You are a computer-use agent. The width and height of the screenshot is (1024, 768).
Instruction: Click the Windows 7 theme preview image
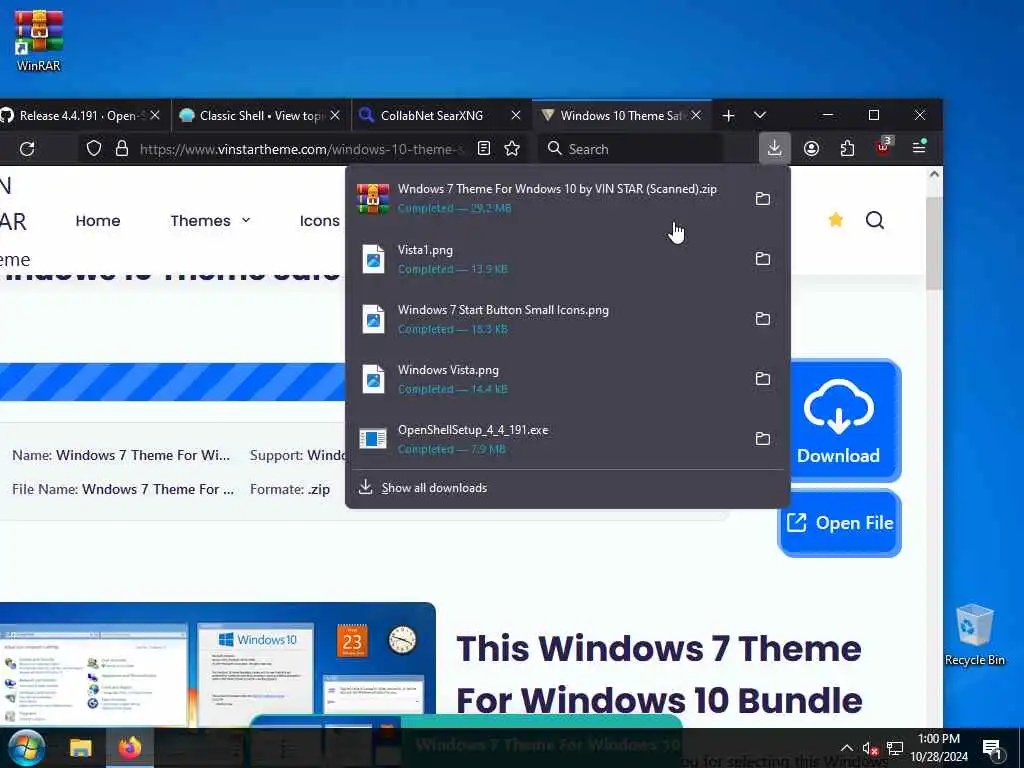pos(217,664)
